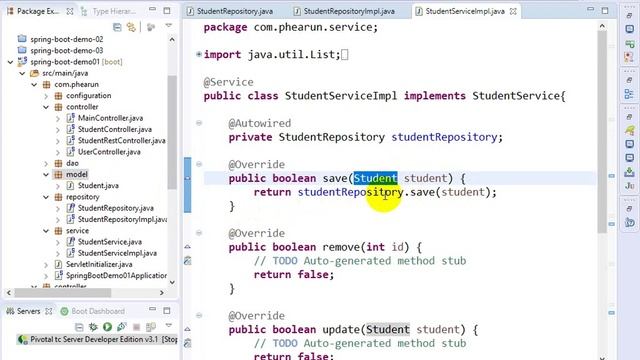Click the download tray icon in right trim

[629, 172]
